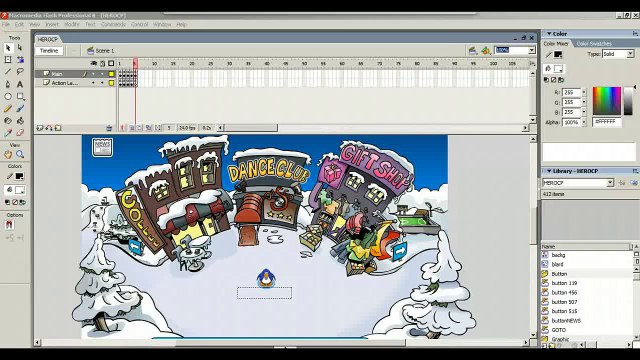Screen dimensions: 640x360
Task: Open the stage zoom percentage dropdown
Action: pyautogui.click(x=531, y=50)
